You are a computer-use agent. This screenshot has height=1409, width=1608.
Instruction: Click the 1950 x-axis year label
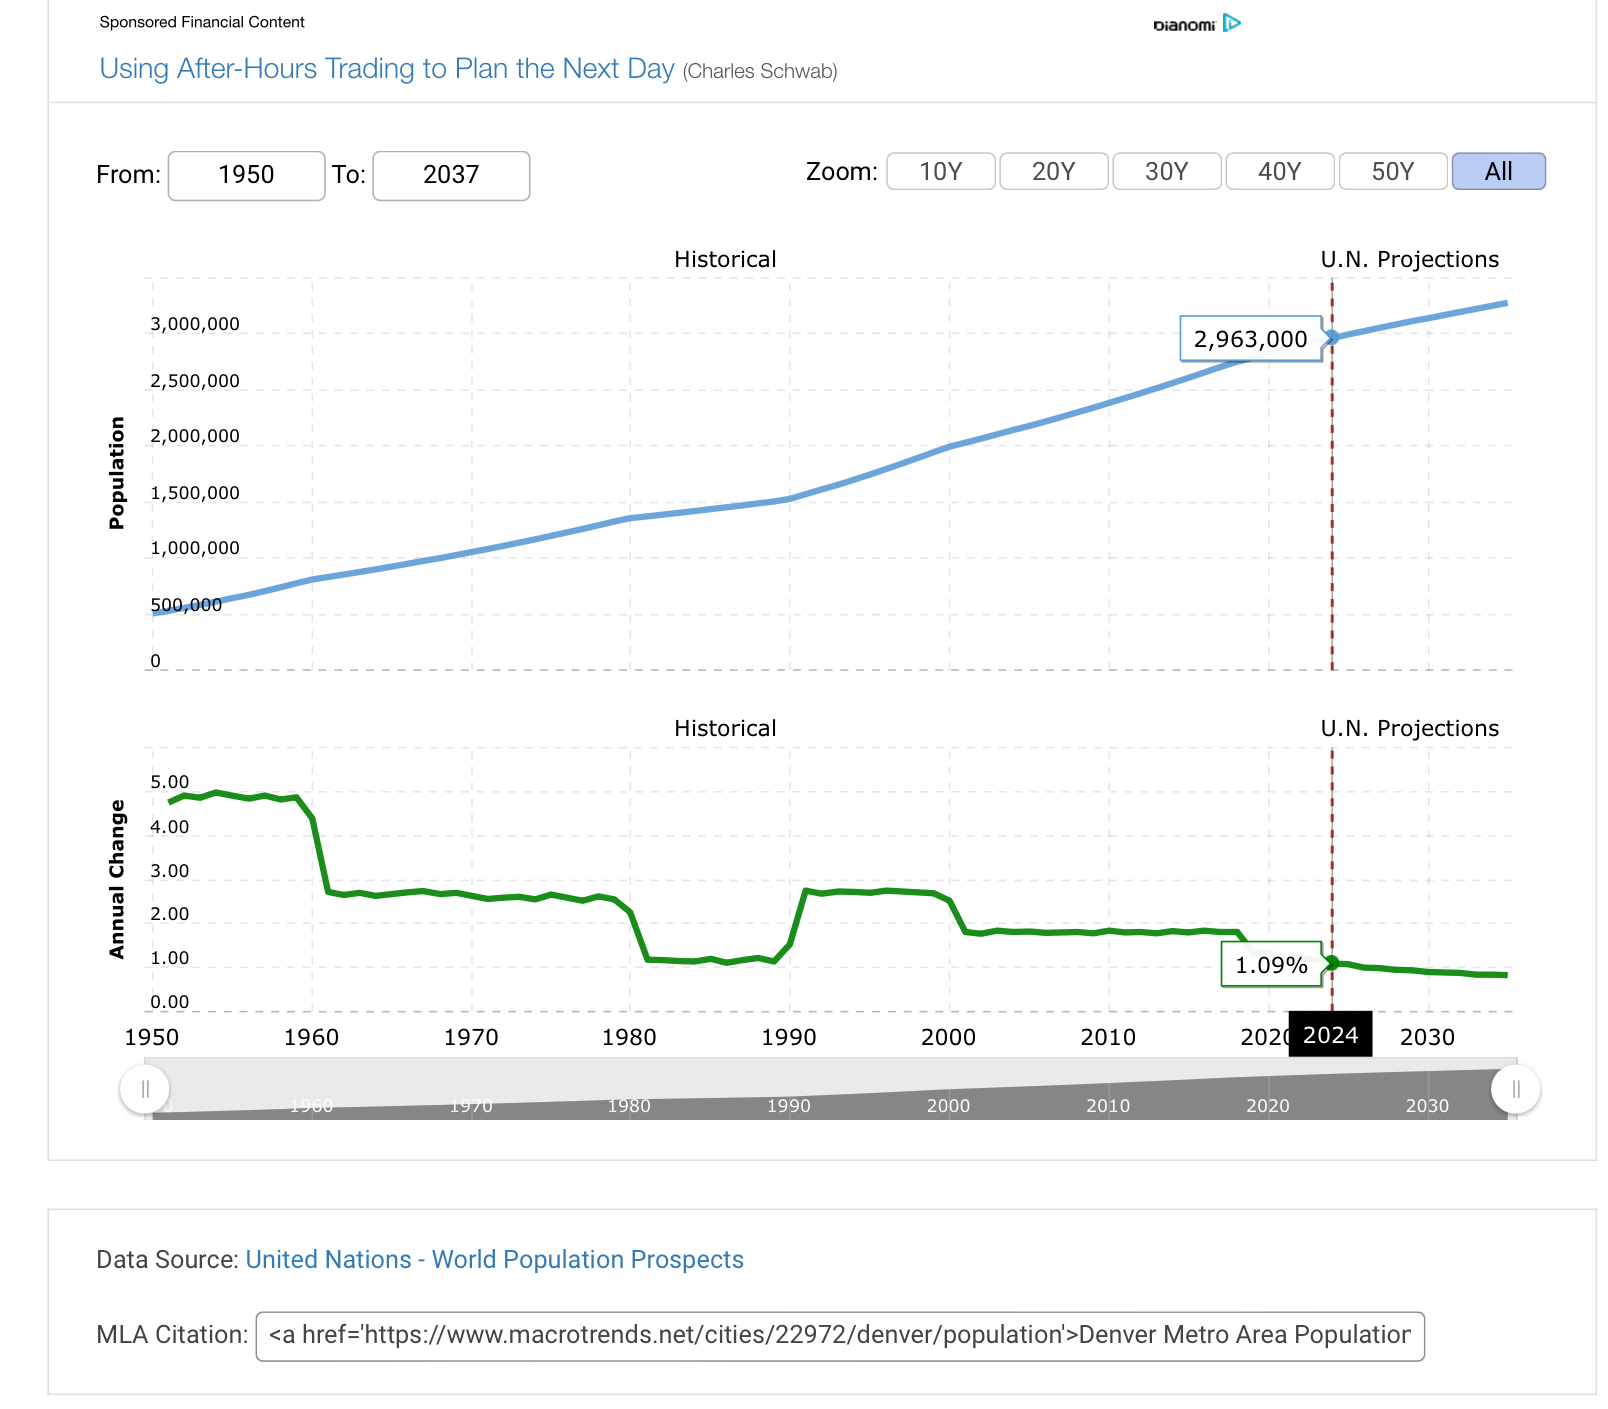(x=152, y=1037)
